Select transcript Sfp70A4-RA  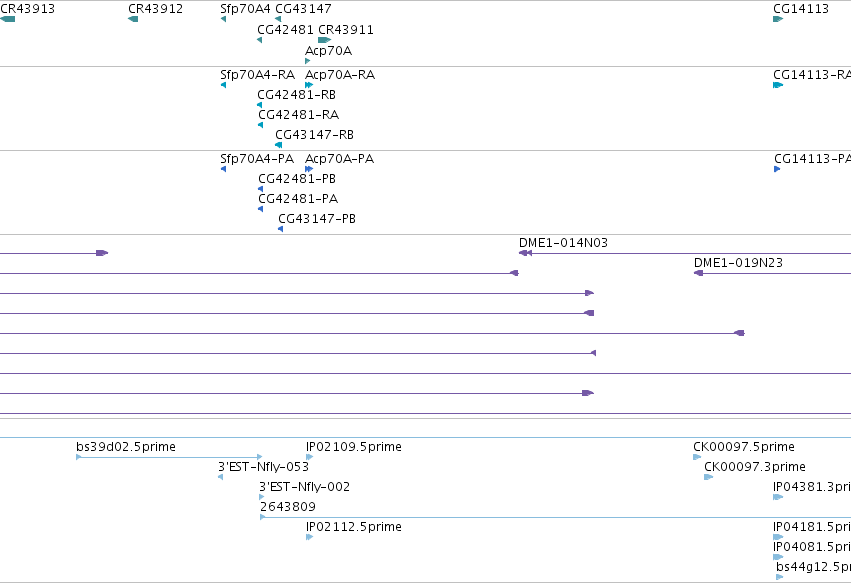(x=257, y=75)
